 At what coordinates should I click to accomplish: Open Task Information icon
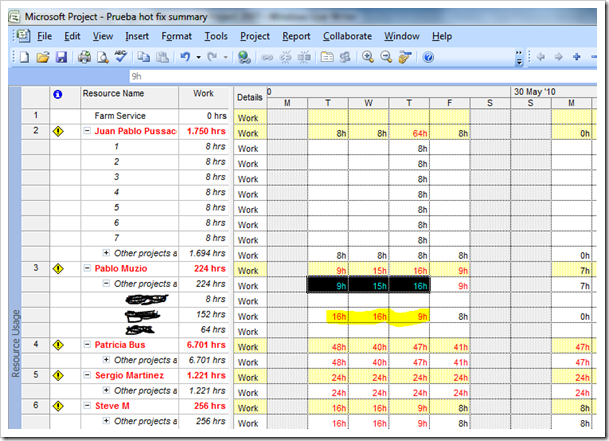pyautogui.click(x=327, y=57)
